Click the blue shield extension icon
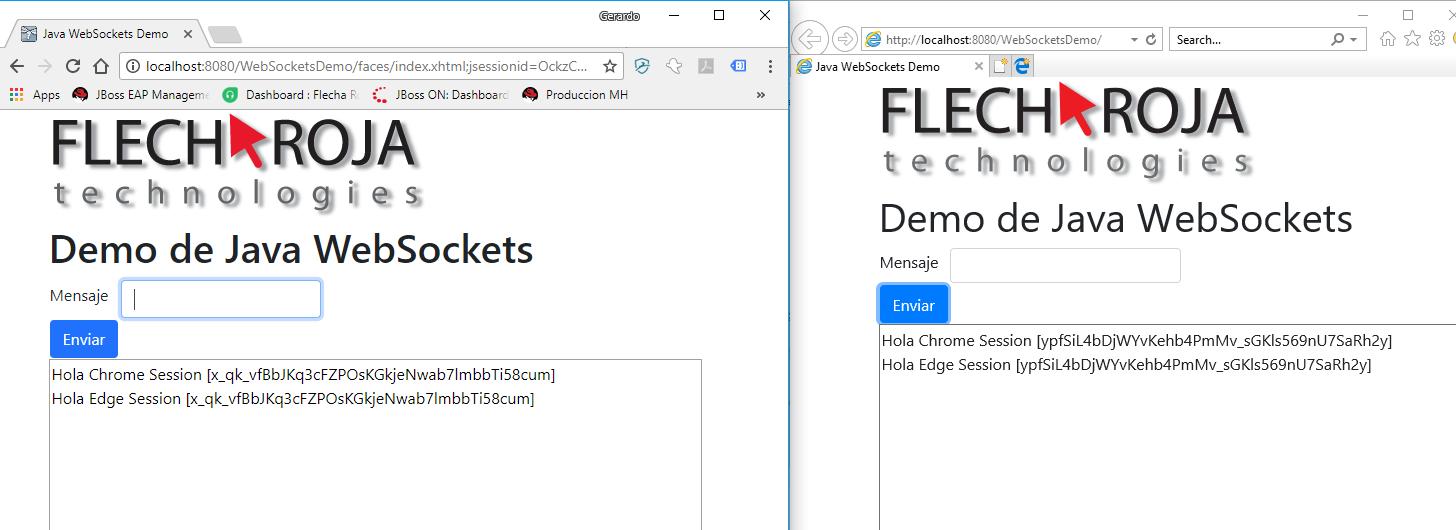This screenshot has height=530, width=1456. 642,67
